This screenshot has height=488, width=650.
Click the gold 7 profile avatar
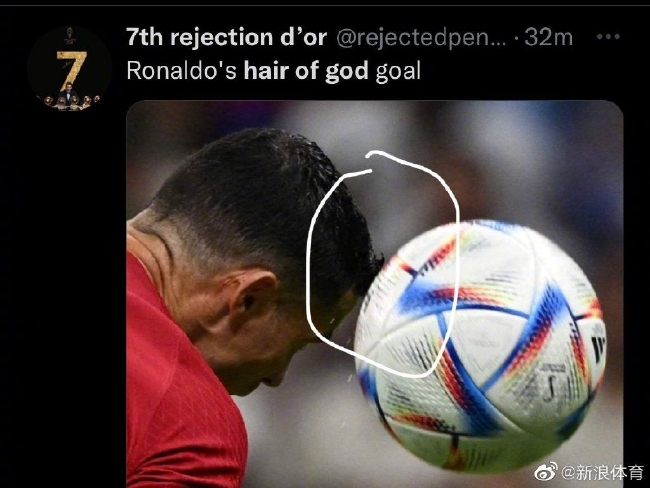coord(70,68)
